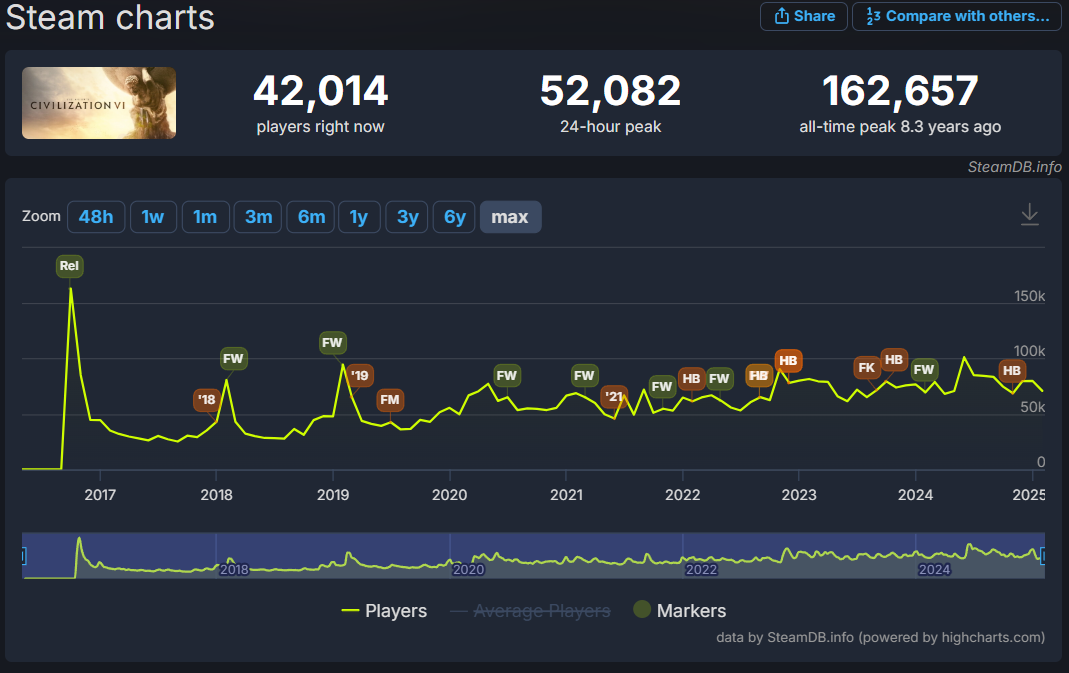Download chart via the download arrow icon
This screenshot has height=673, width=1069.
(x=1029, y=215)
